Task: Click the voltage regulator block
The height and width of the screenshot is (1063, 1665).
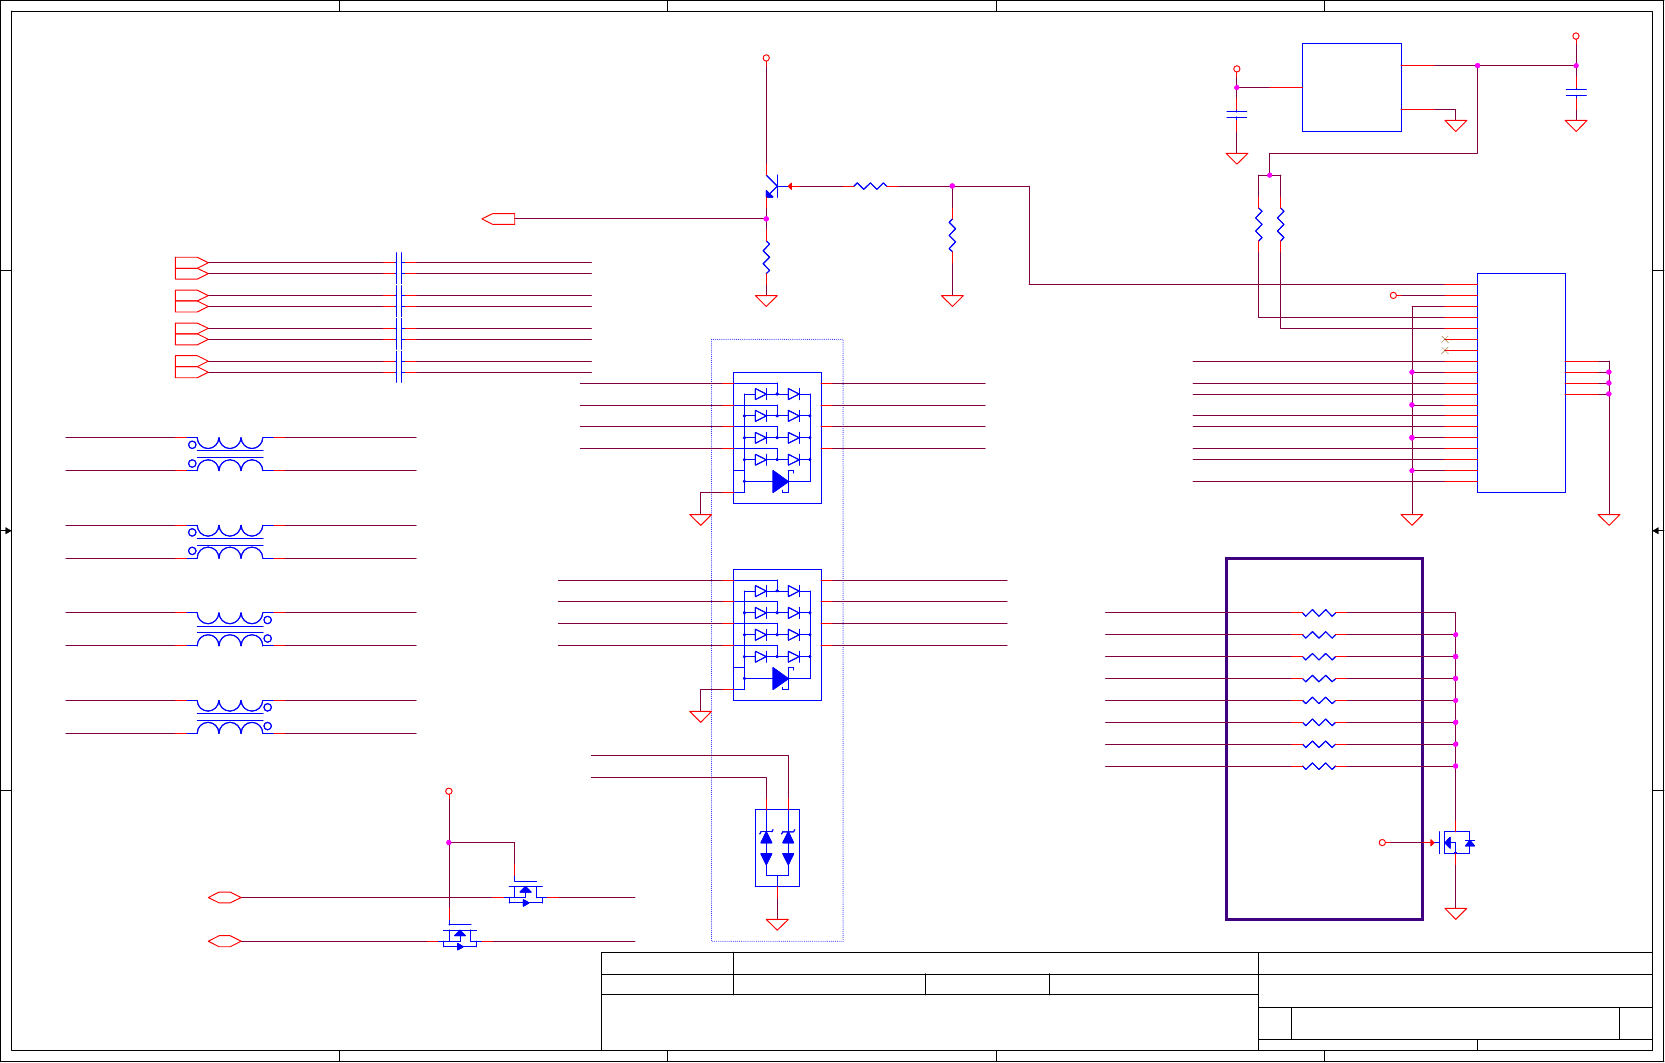Action: [1352, 87]
